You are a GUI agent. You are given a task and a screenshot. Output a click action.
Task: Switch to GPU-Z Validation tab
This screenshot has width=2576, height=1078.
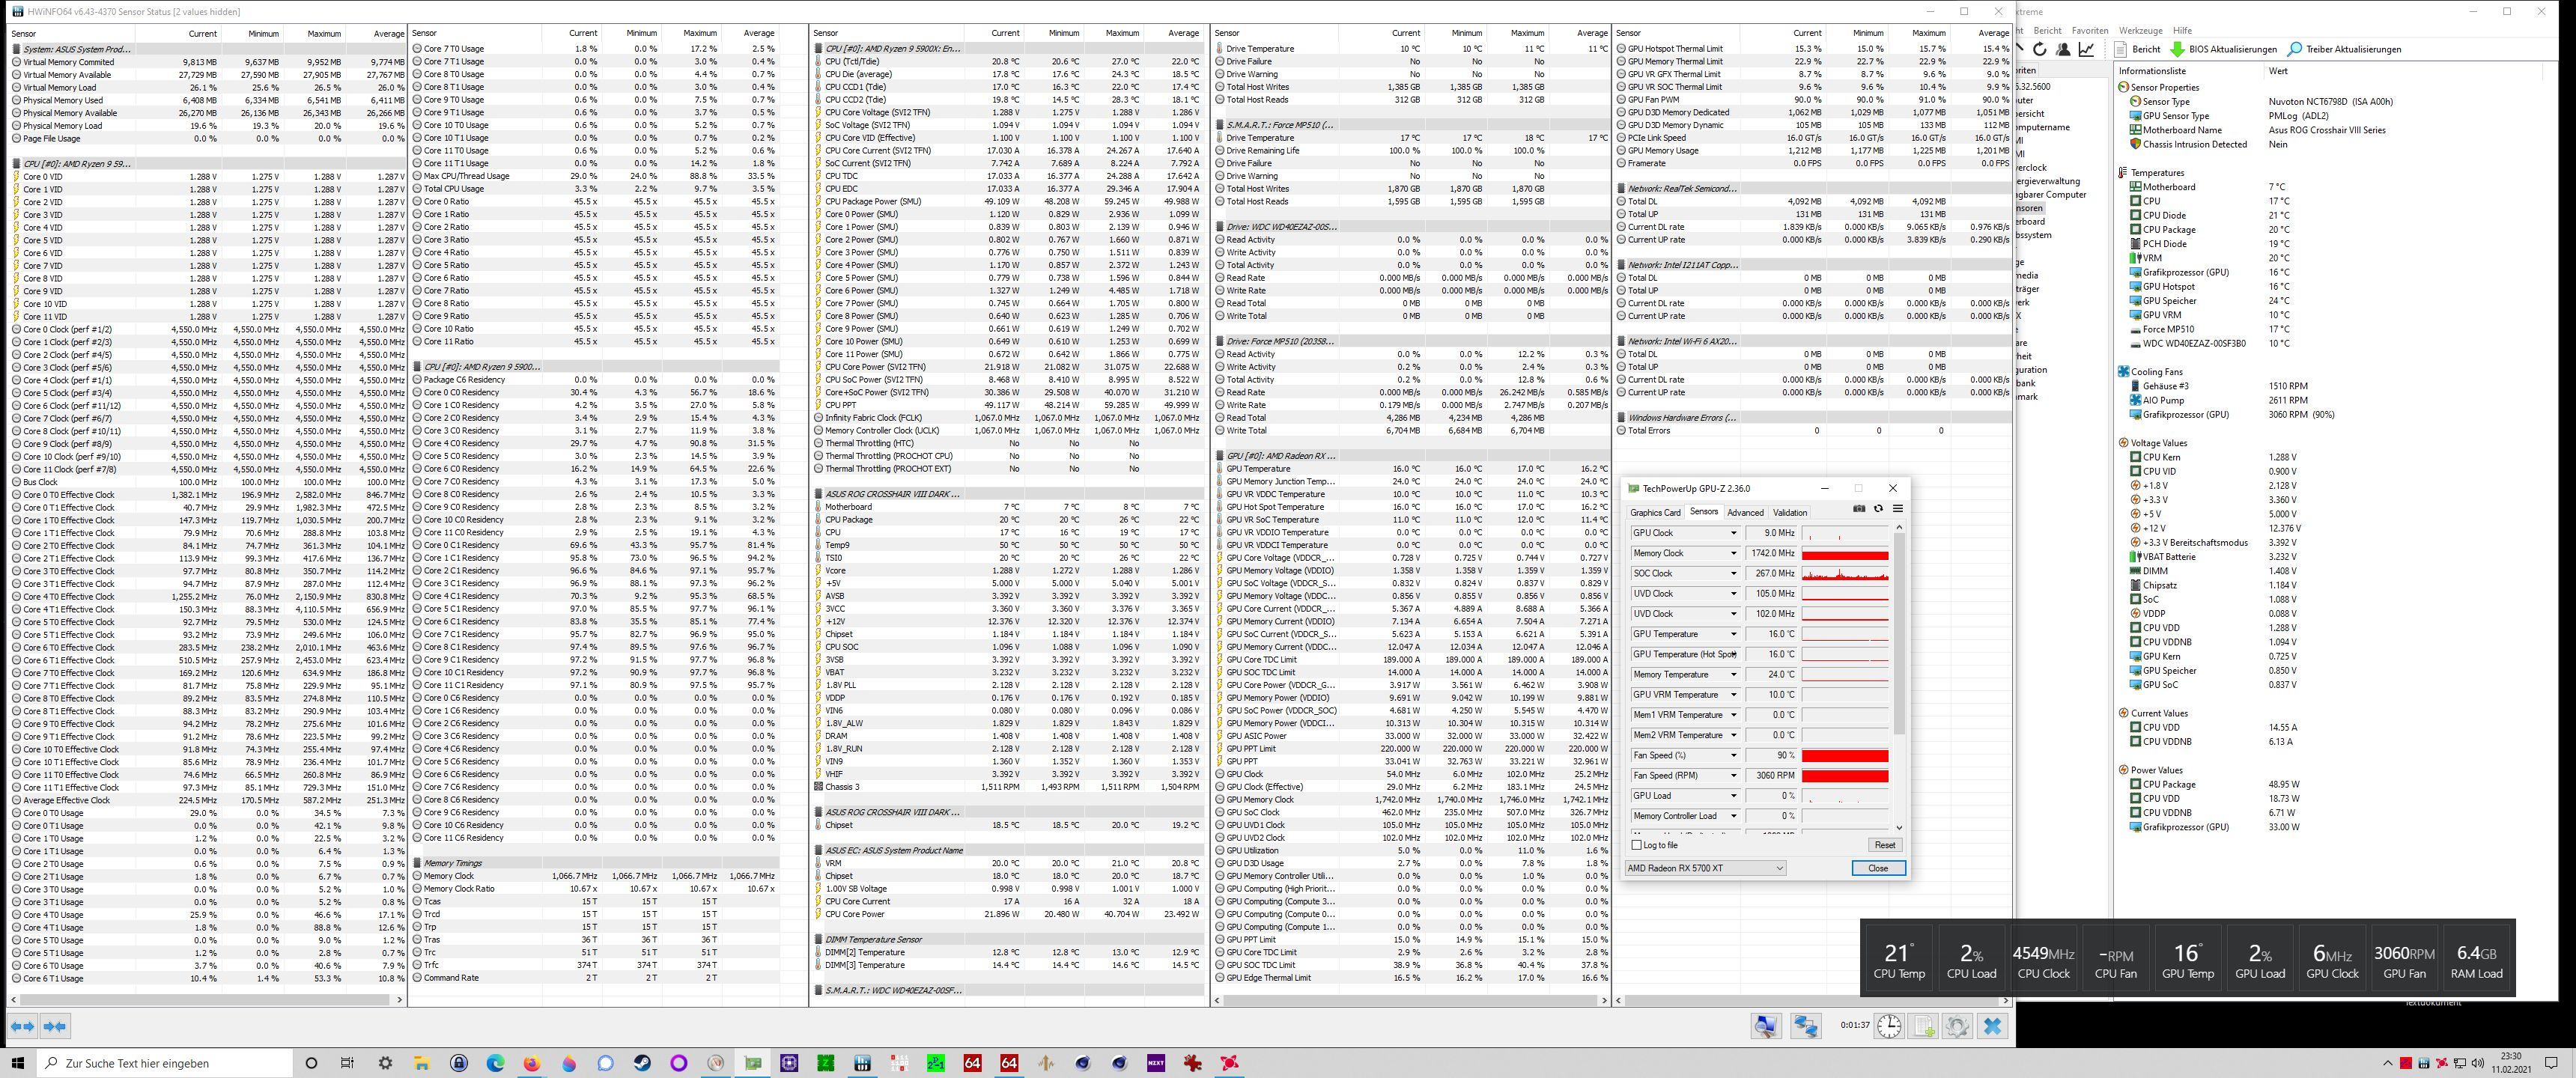[1790, 512]
